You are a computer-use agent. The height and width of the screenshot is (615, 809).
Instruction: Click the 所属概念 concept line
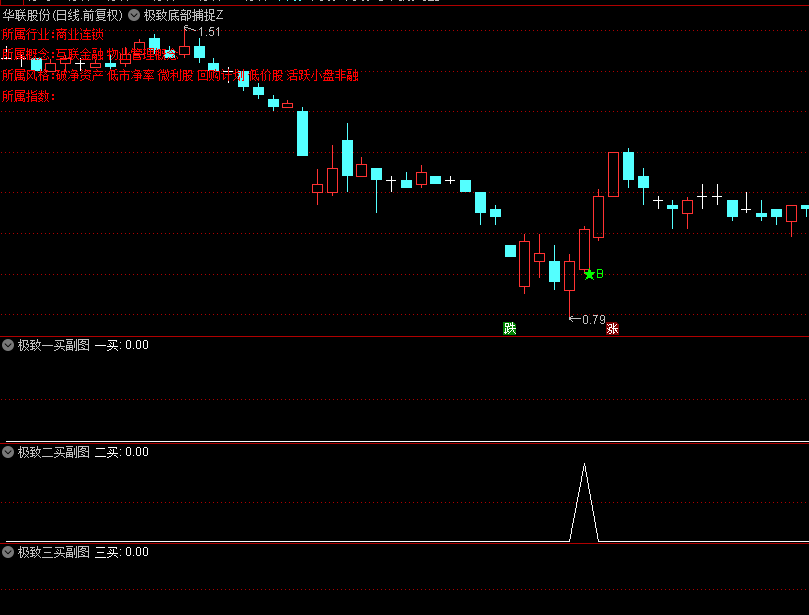(89, 54)
